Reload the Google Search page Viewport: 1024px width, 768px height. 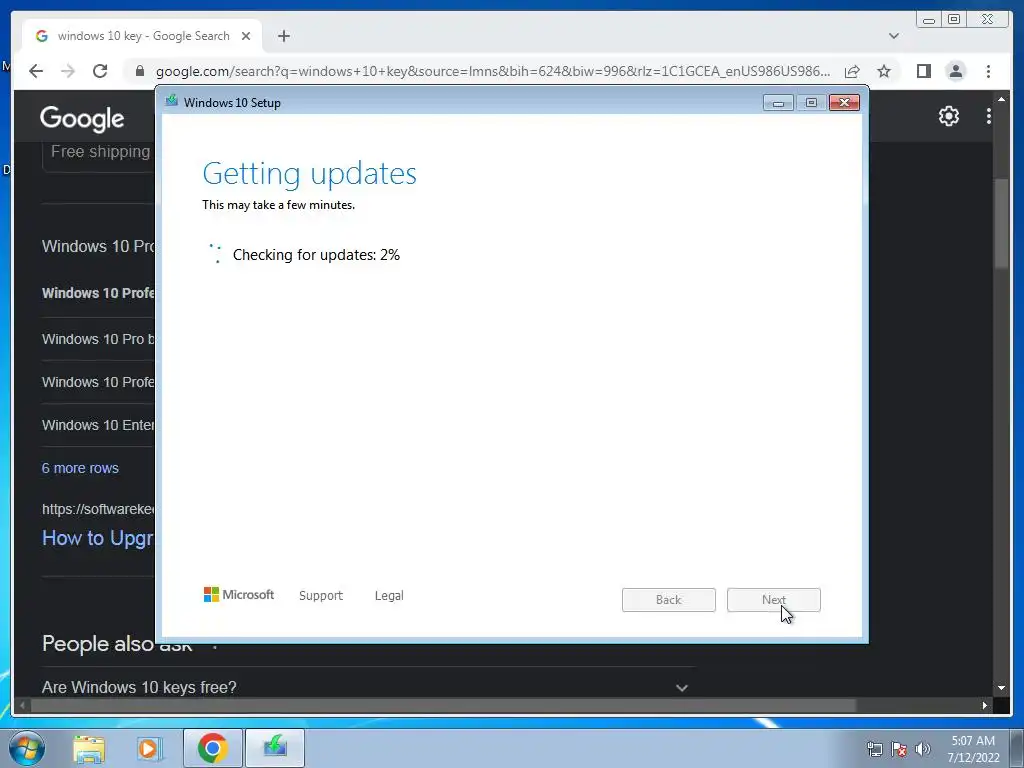click(100, 71)
